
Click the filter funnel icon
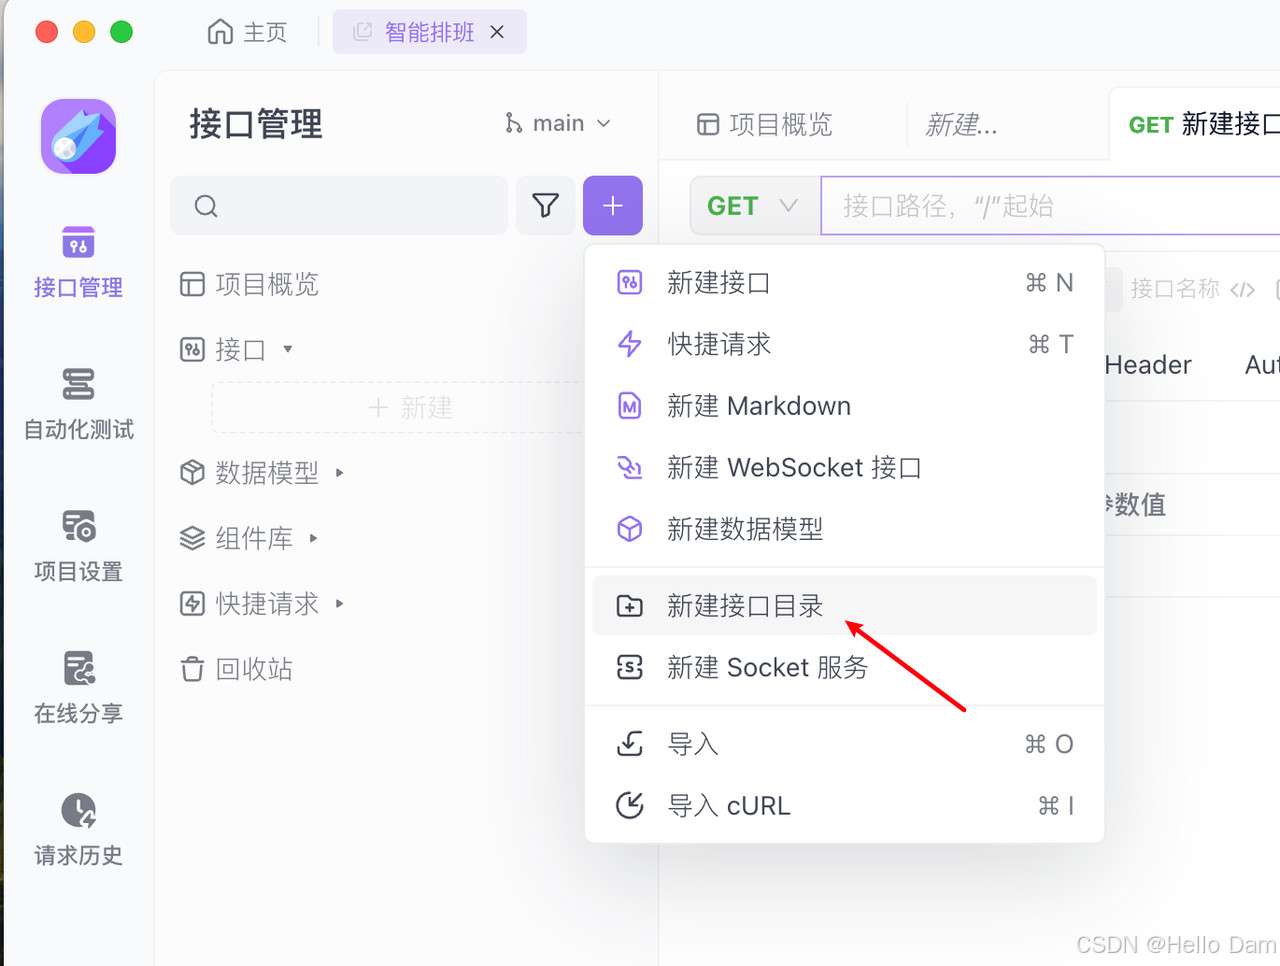point(545,206)
